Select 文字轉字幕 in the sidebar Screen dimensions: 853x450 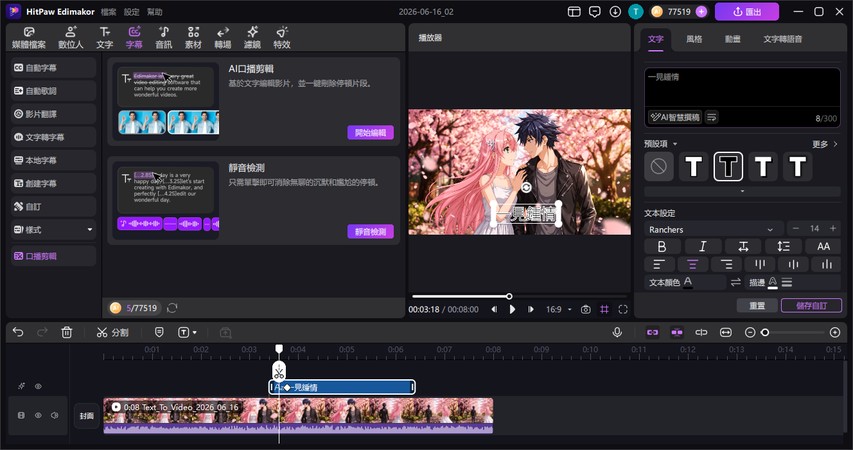tap(53, 137)
